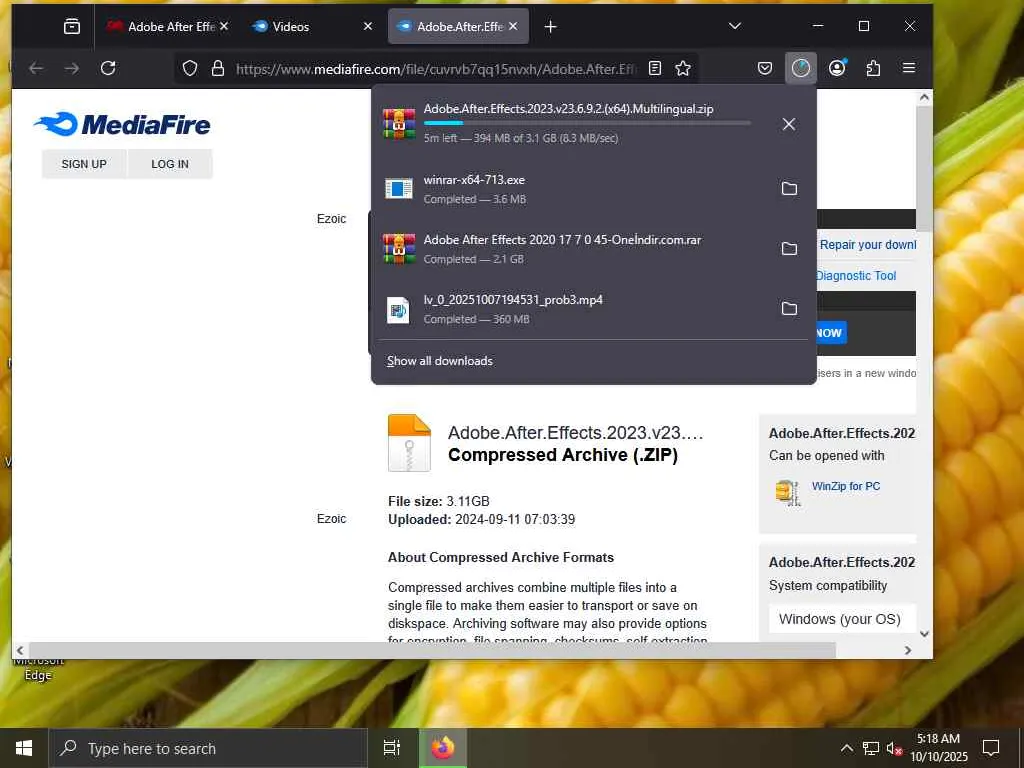This screenshot has width=1024, height=768.
Task: Click the Firefox taskbar icon
Action: coord(443,748)
